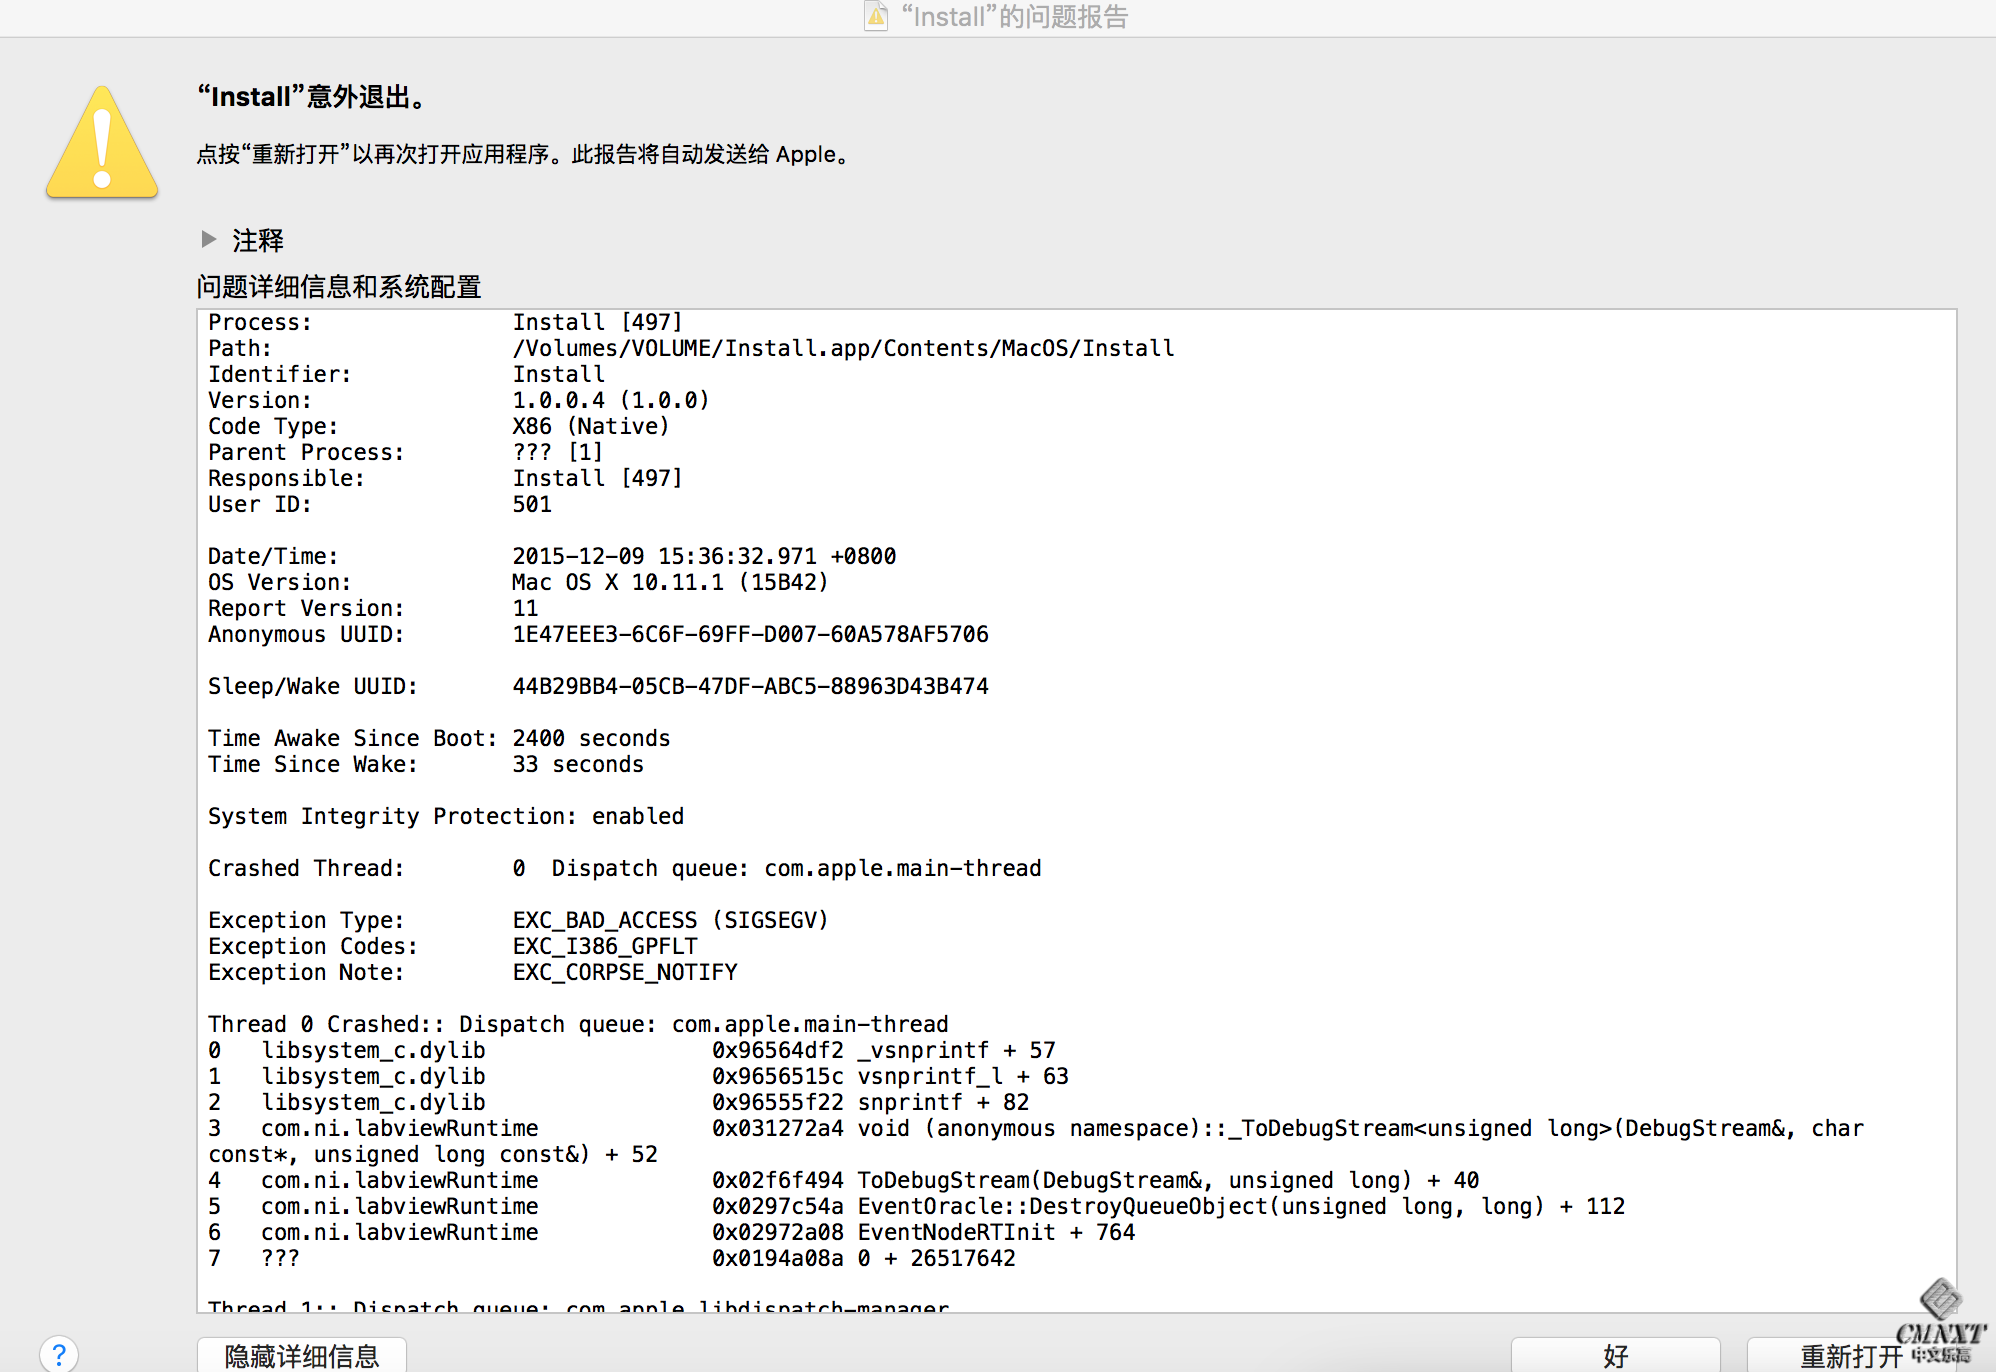
Task: Click the Thread 0 Crashed heading line
Action: [x=578, y=1024]
